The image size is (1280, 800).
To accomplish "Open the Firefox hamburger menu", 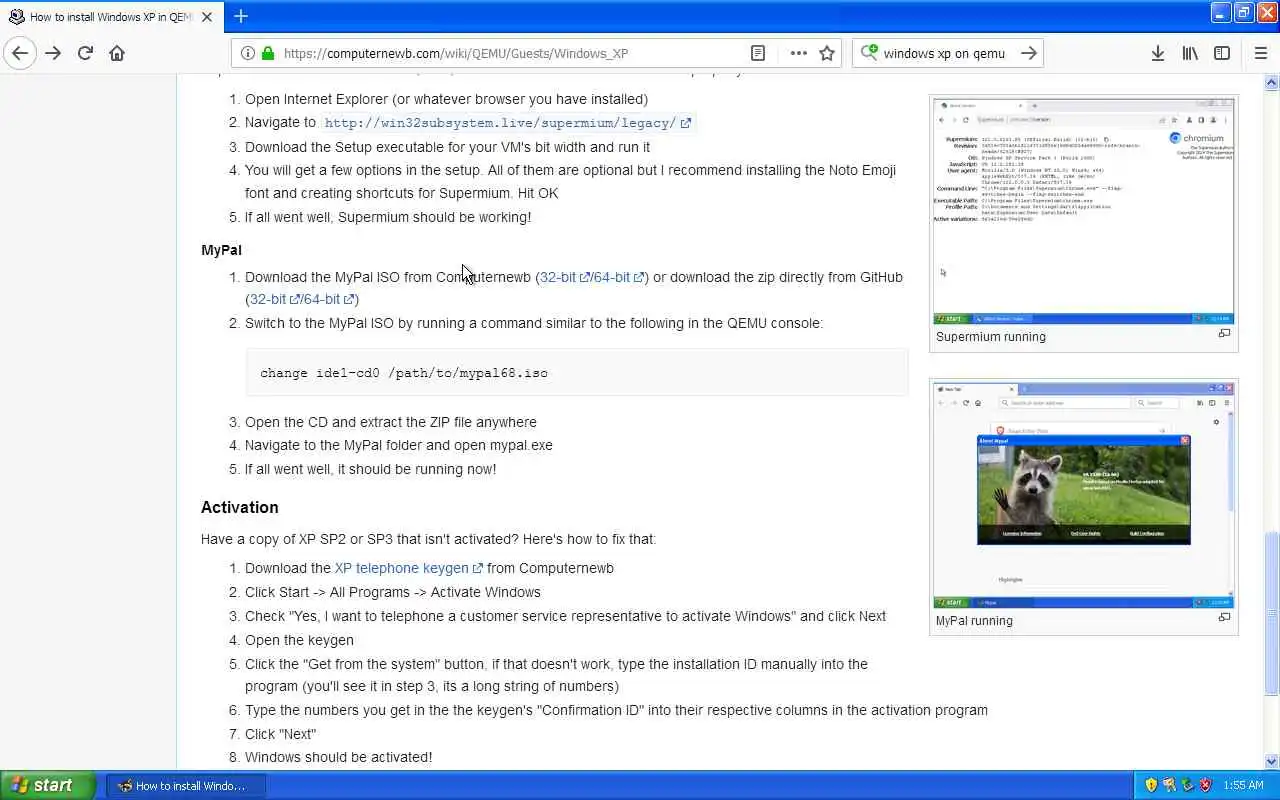I will tap(1260, 53).
